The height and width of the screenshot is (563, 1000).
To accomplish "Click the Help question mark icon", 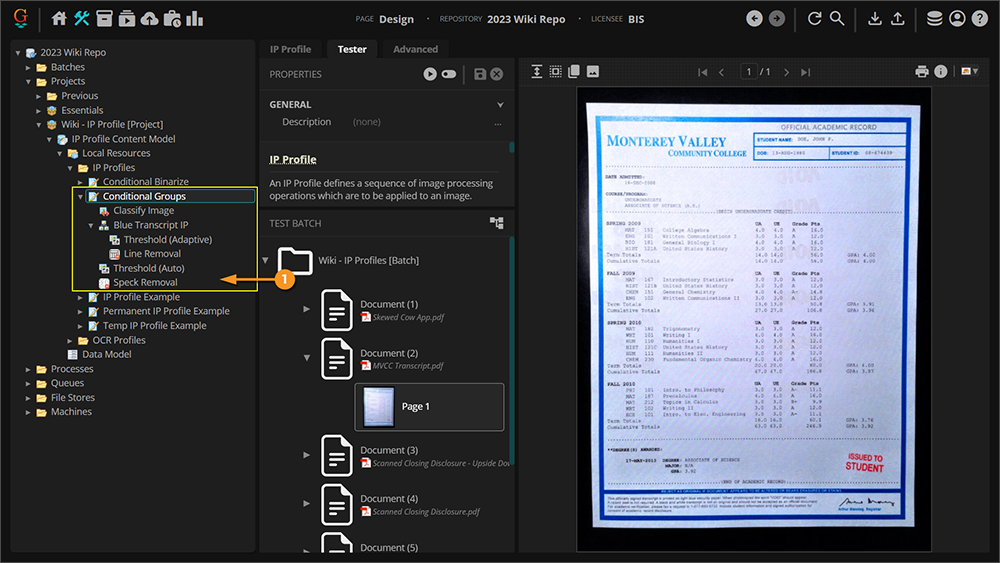I will click(x=979, y=18).
